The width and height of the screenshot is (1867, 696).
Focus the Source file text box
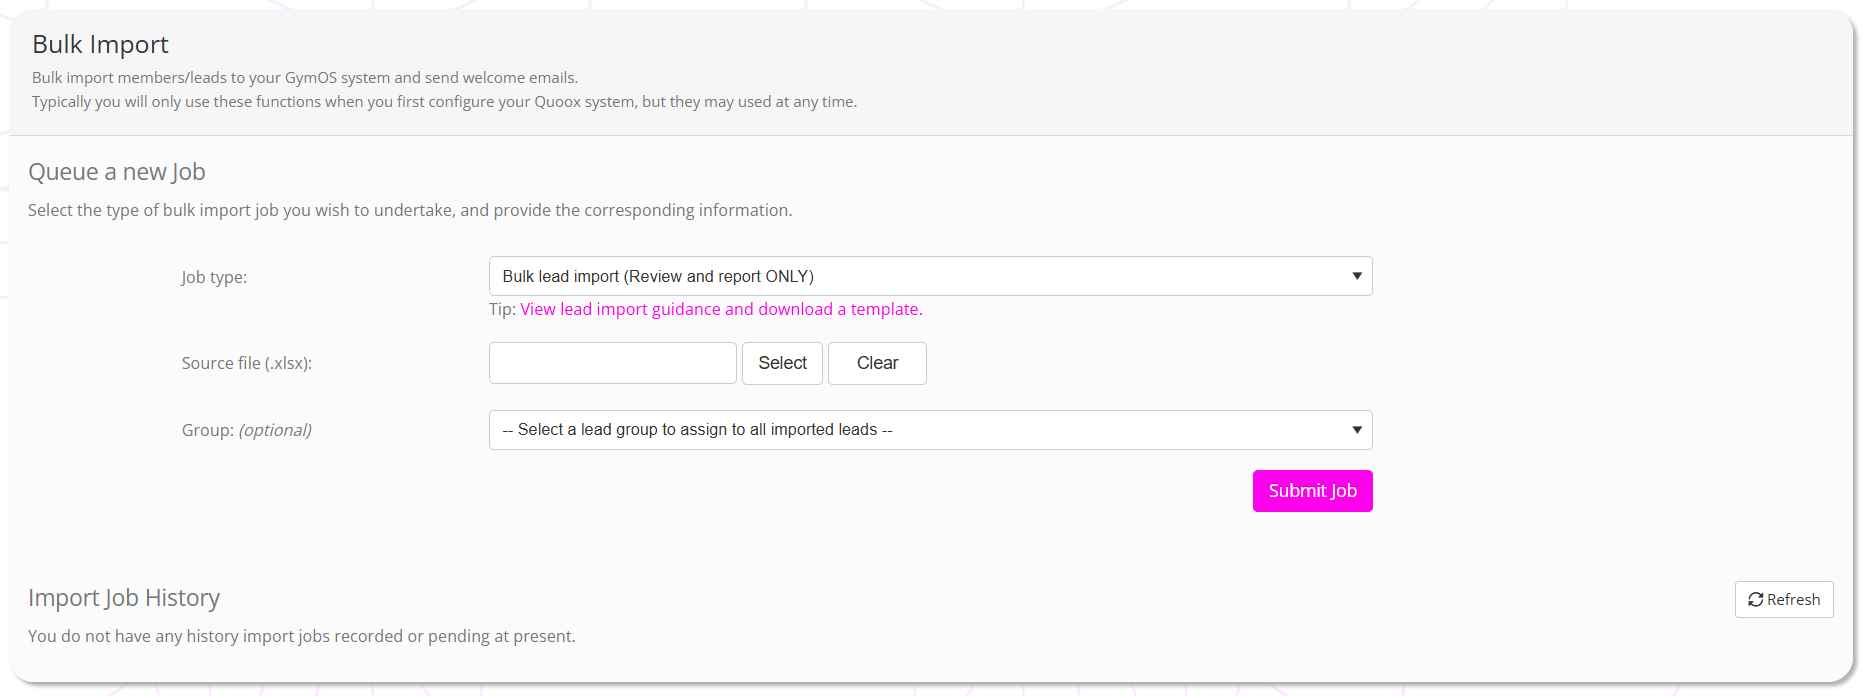[612, 363]
